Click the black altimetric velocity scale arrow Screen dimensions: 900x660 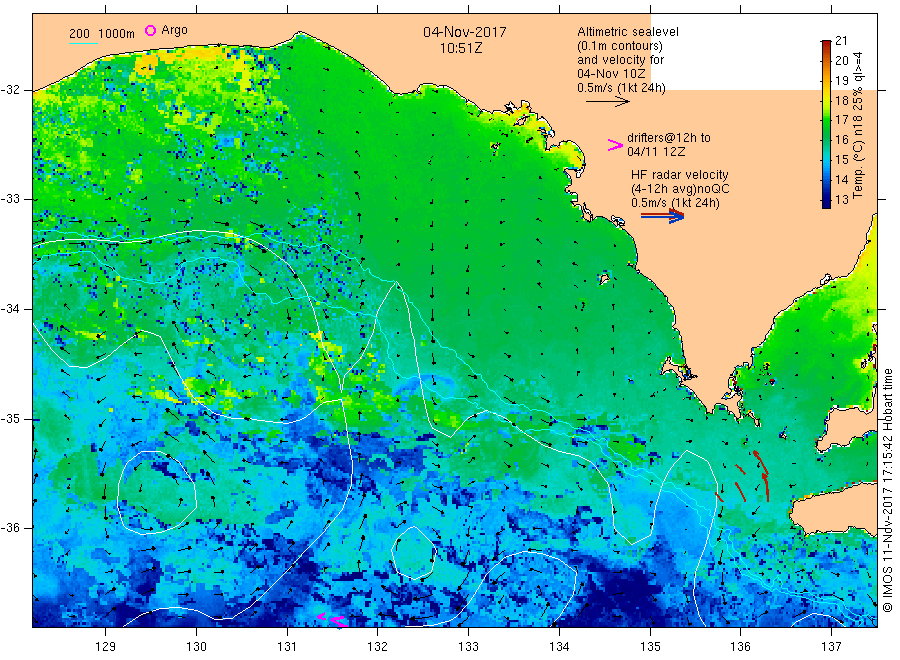[x=607, y=102]
